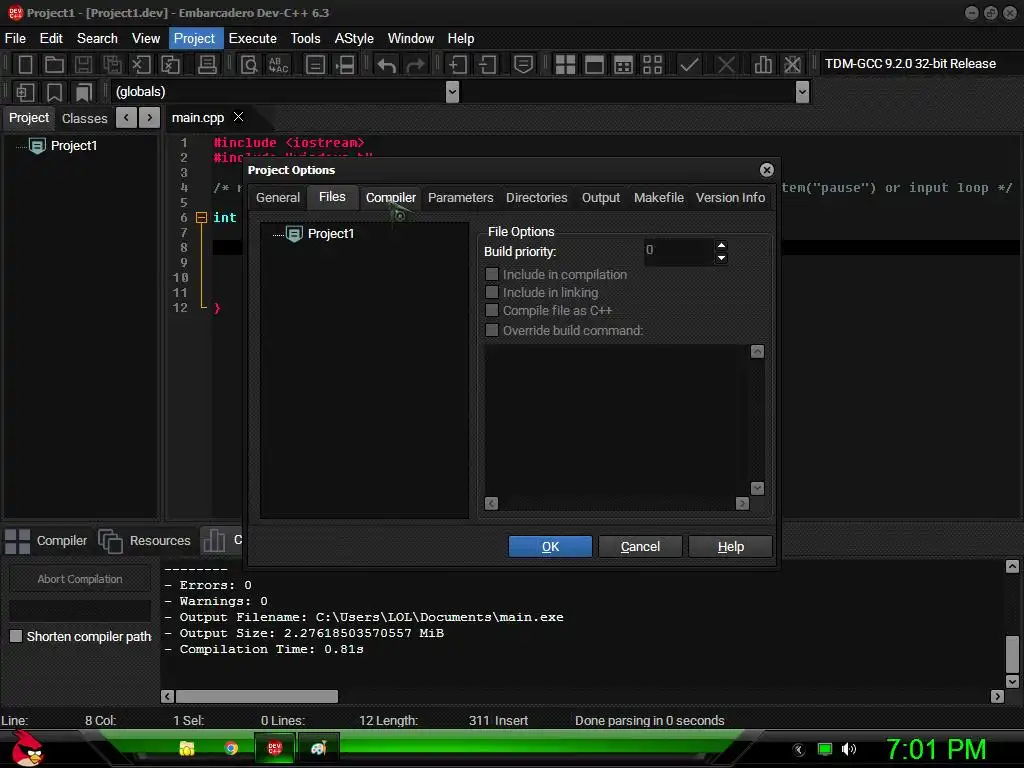The image size is (1024, 768).
Task: Switch to the Compiler options tab
Action: click(x=391, y=197)
